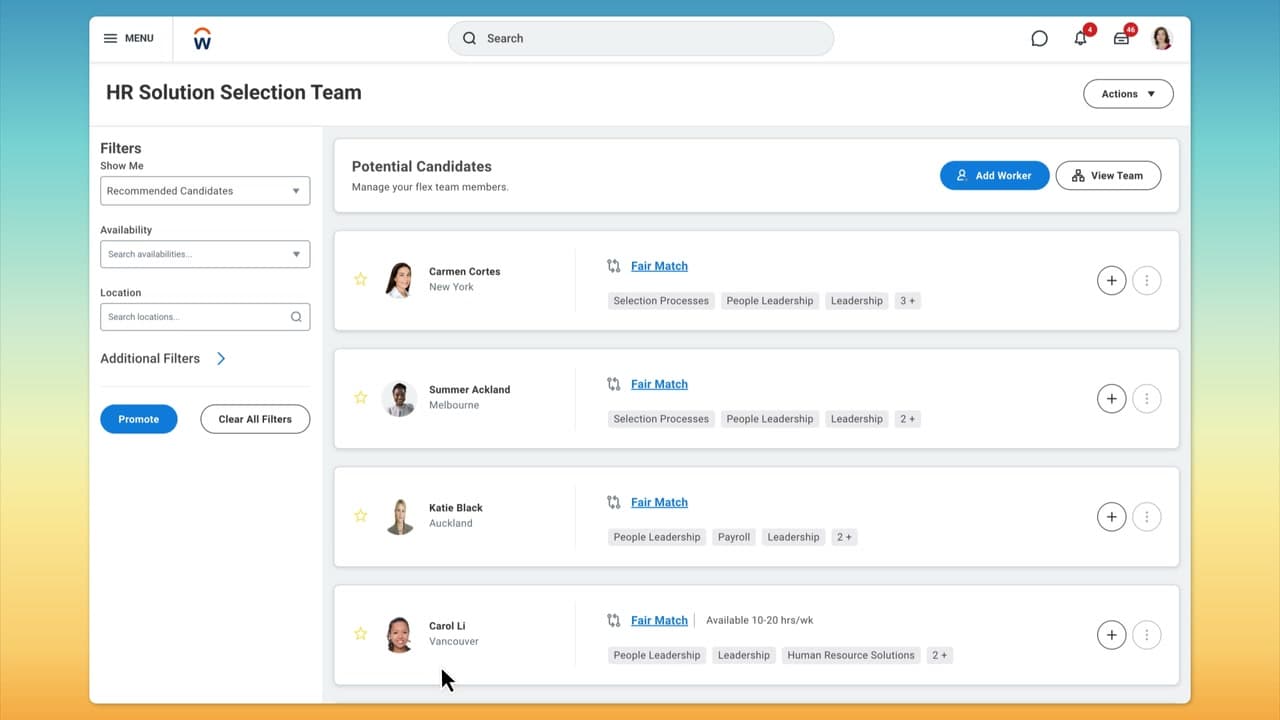
Task: Expand the Recommended Candidates dropdown
Action: 205,190
